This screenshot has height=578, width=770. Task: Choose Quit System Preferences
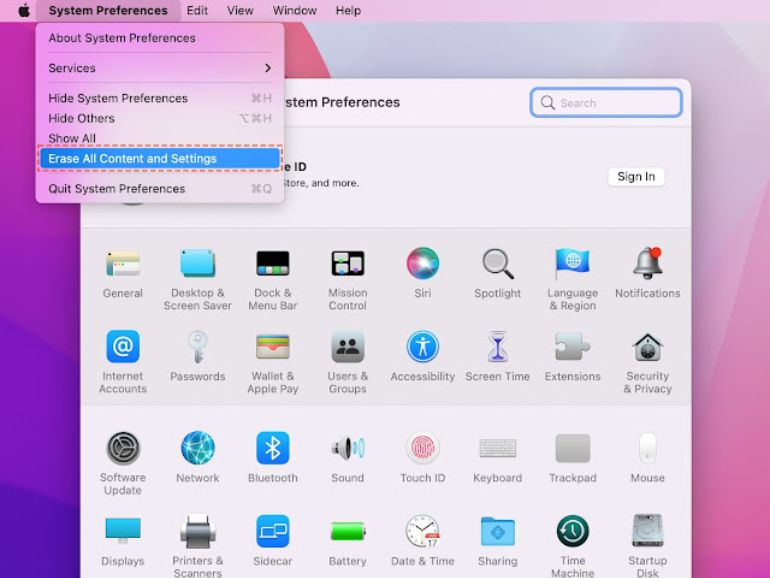(x=160, y=189)
